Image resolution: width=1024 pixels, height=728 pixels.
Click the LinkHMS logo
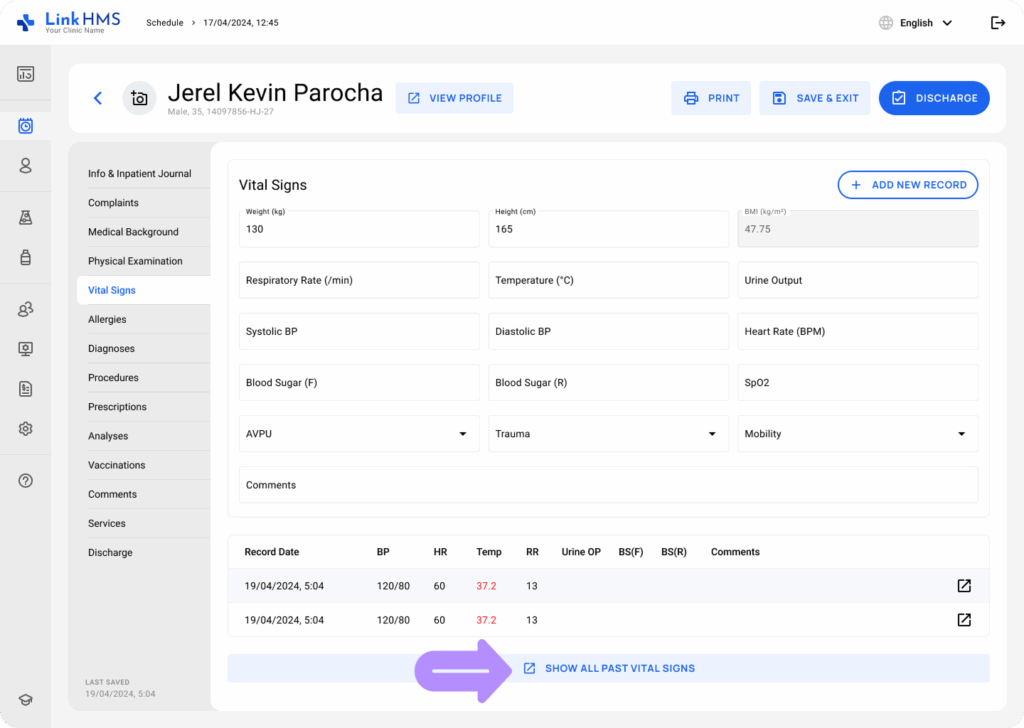coord(69,22)
